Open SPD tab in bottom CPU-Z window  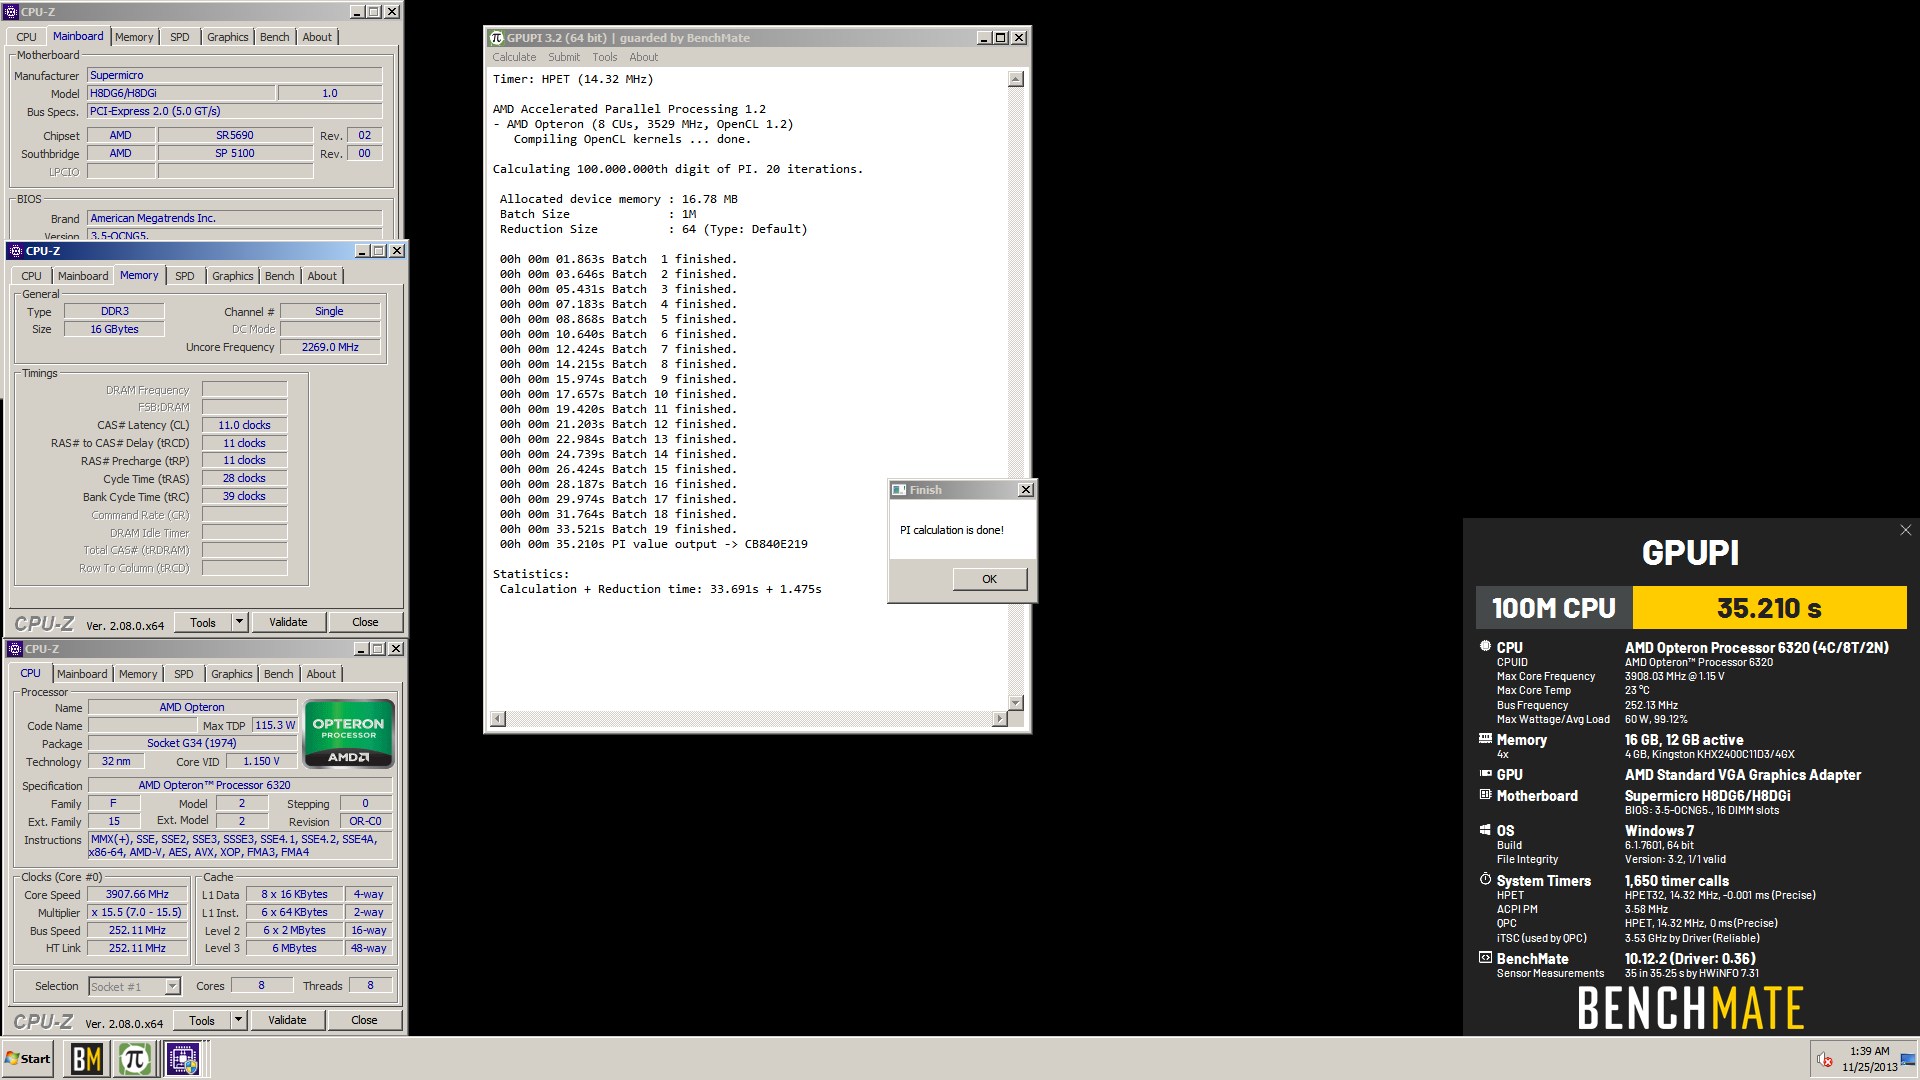click(184, 674)
